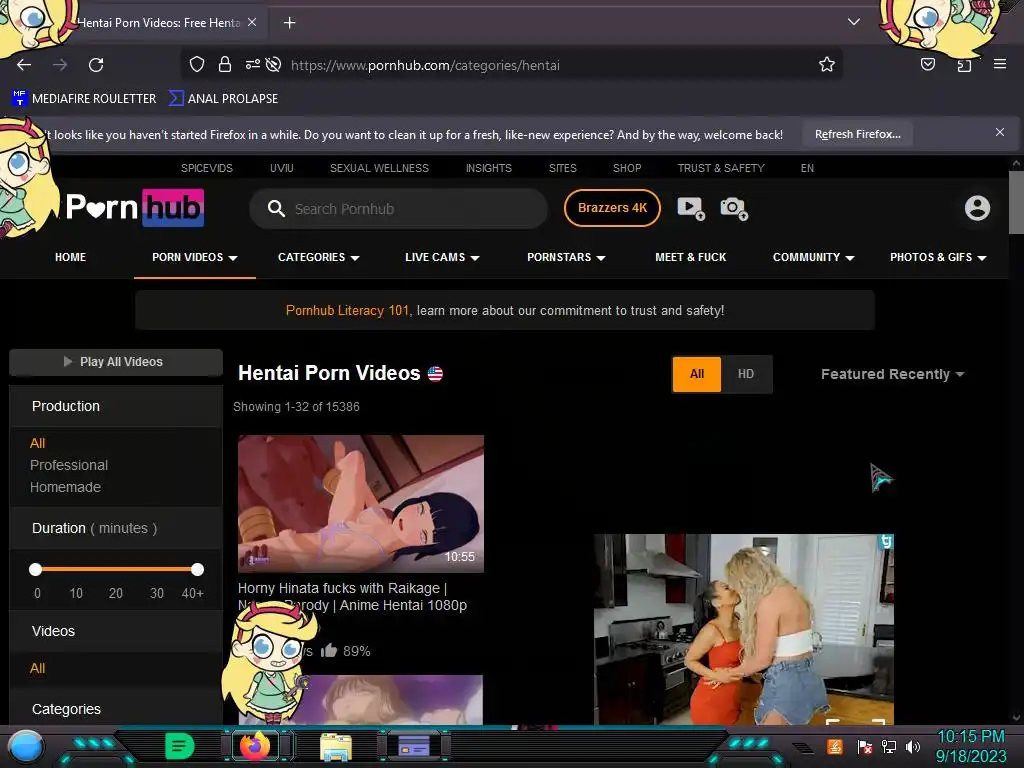This screenshot has width=1024, height=768.
Task: Bookmark this page with the star icon
Action: (827, 64)
